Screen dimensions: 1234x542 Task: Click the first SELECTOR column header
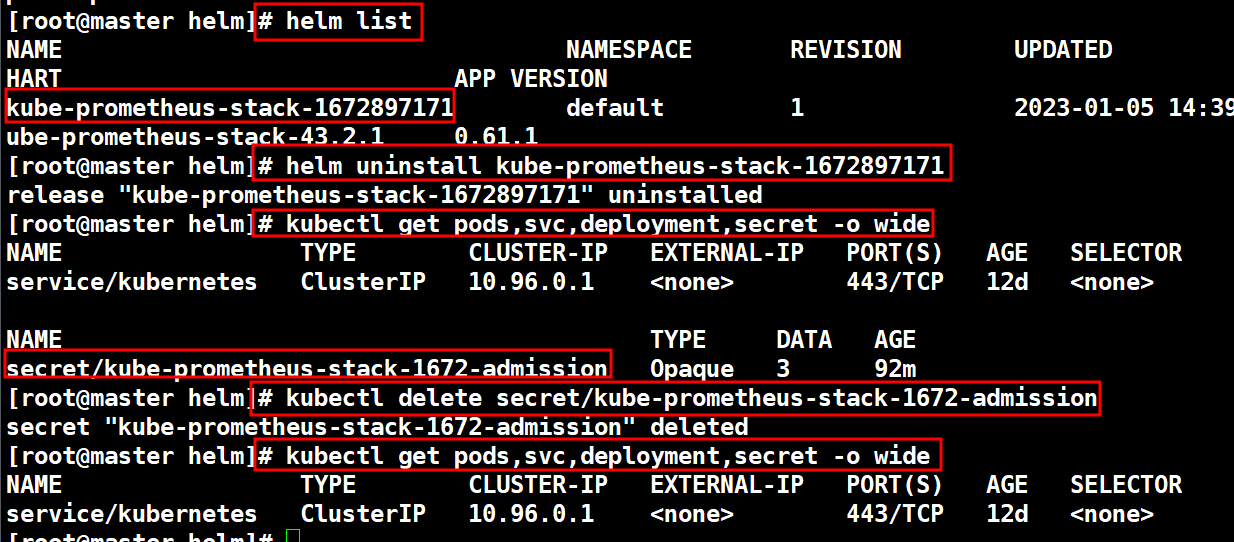point(1126,253)
